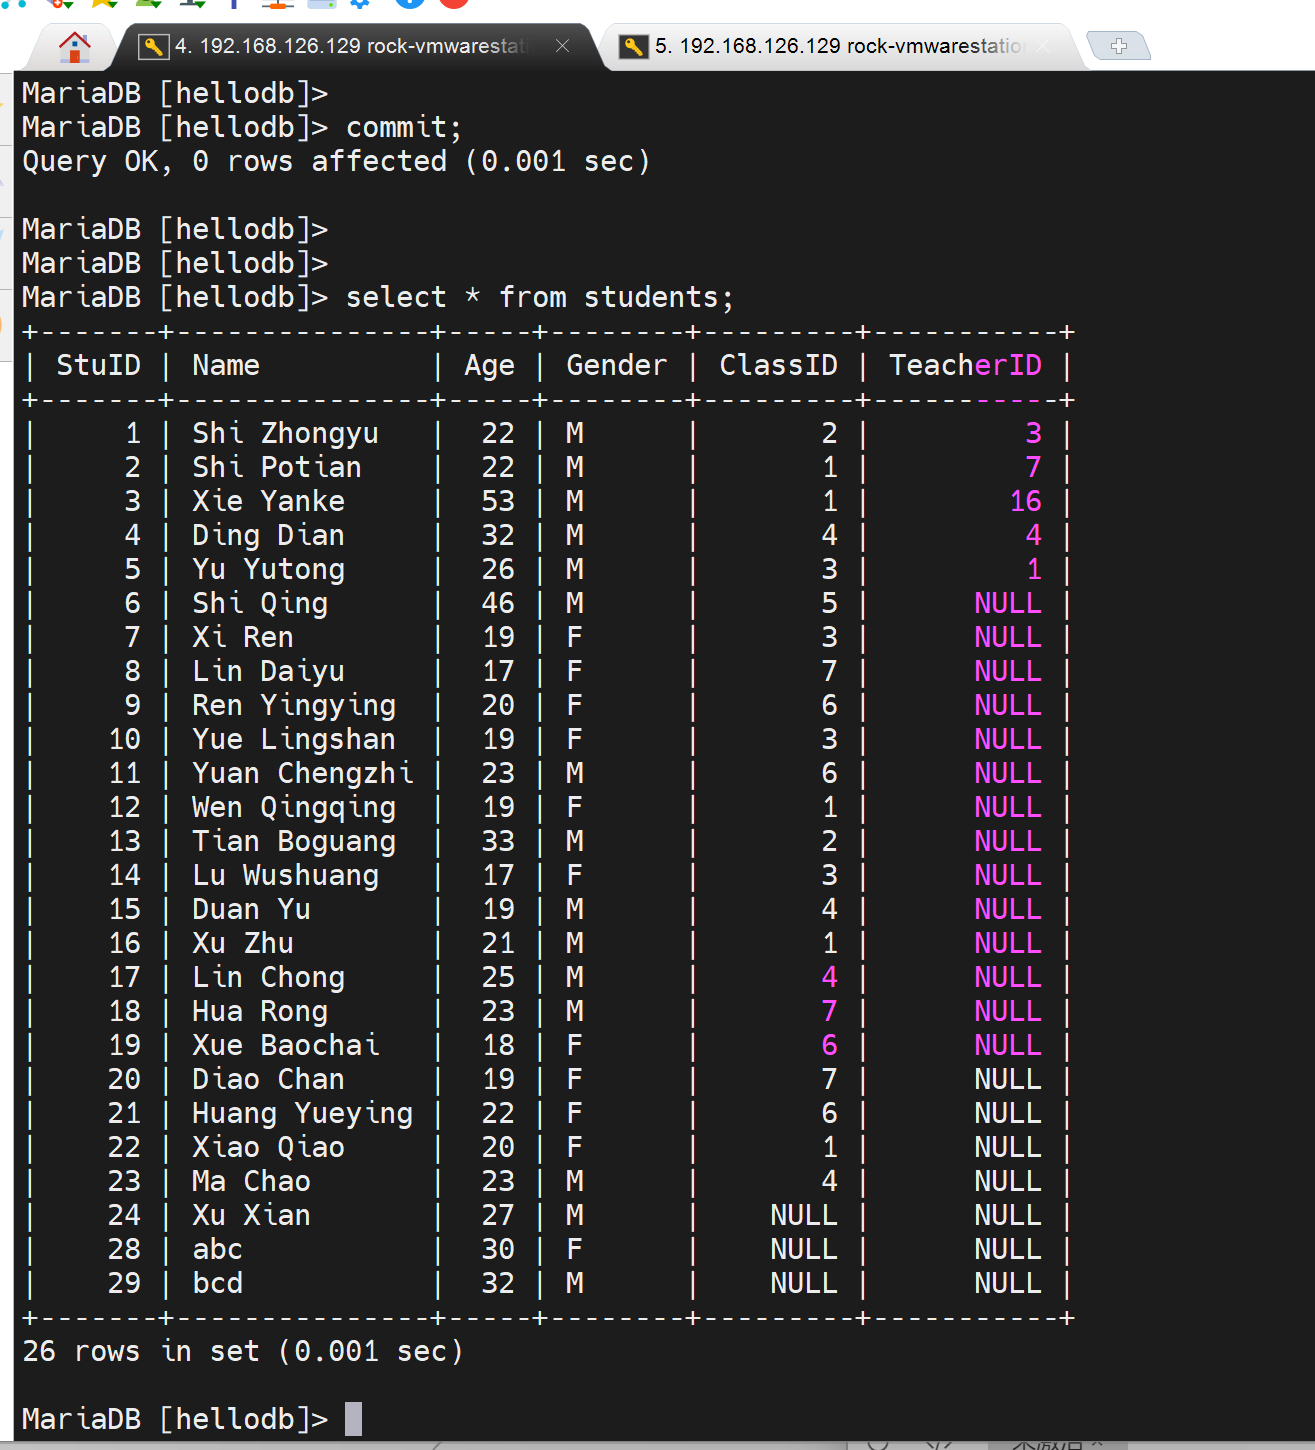Switch to tab 4 rock-vmwarestation session
Image resolution: width=1315 pixels, height=1450 pixels.
coord(350,46)
